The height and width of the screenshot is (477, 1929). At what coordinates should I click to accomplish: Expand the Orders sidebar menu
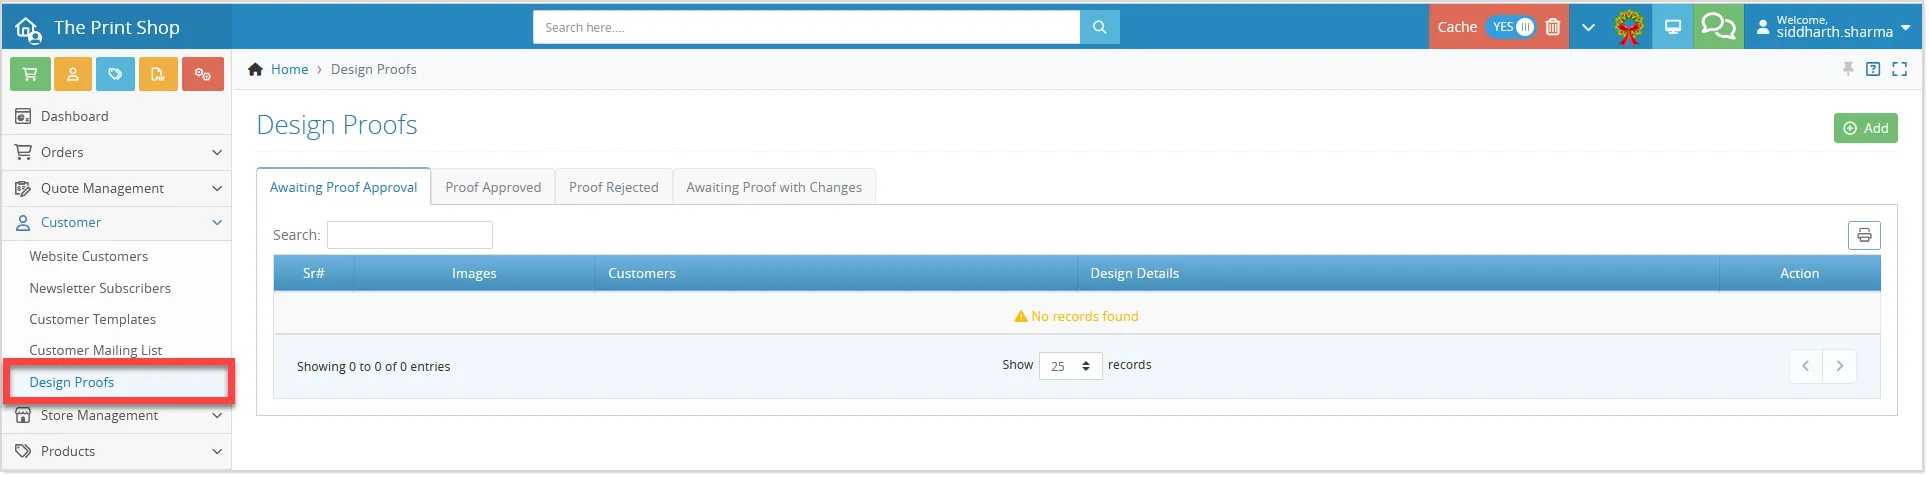[116, 152]
